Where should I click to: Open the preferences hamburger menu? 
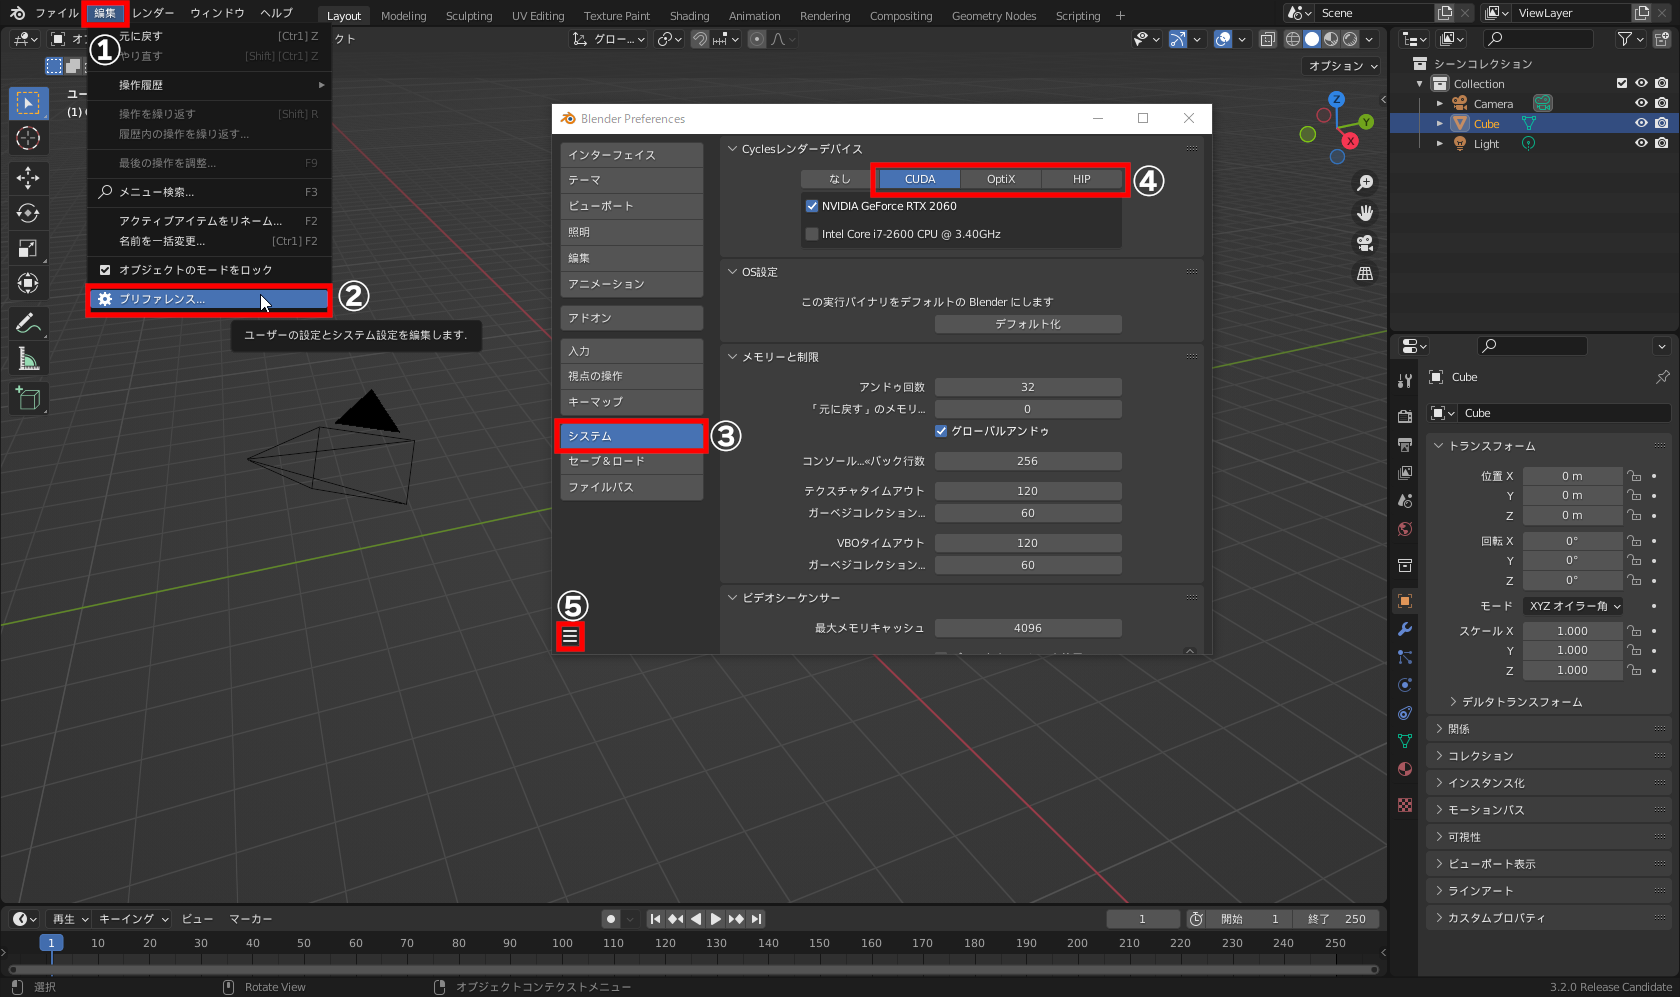[x=570, y=636]
